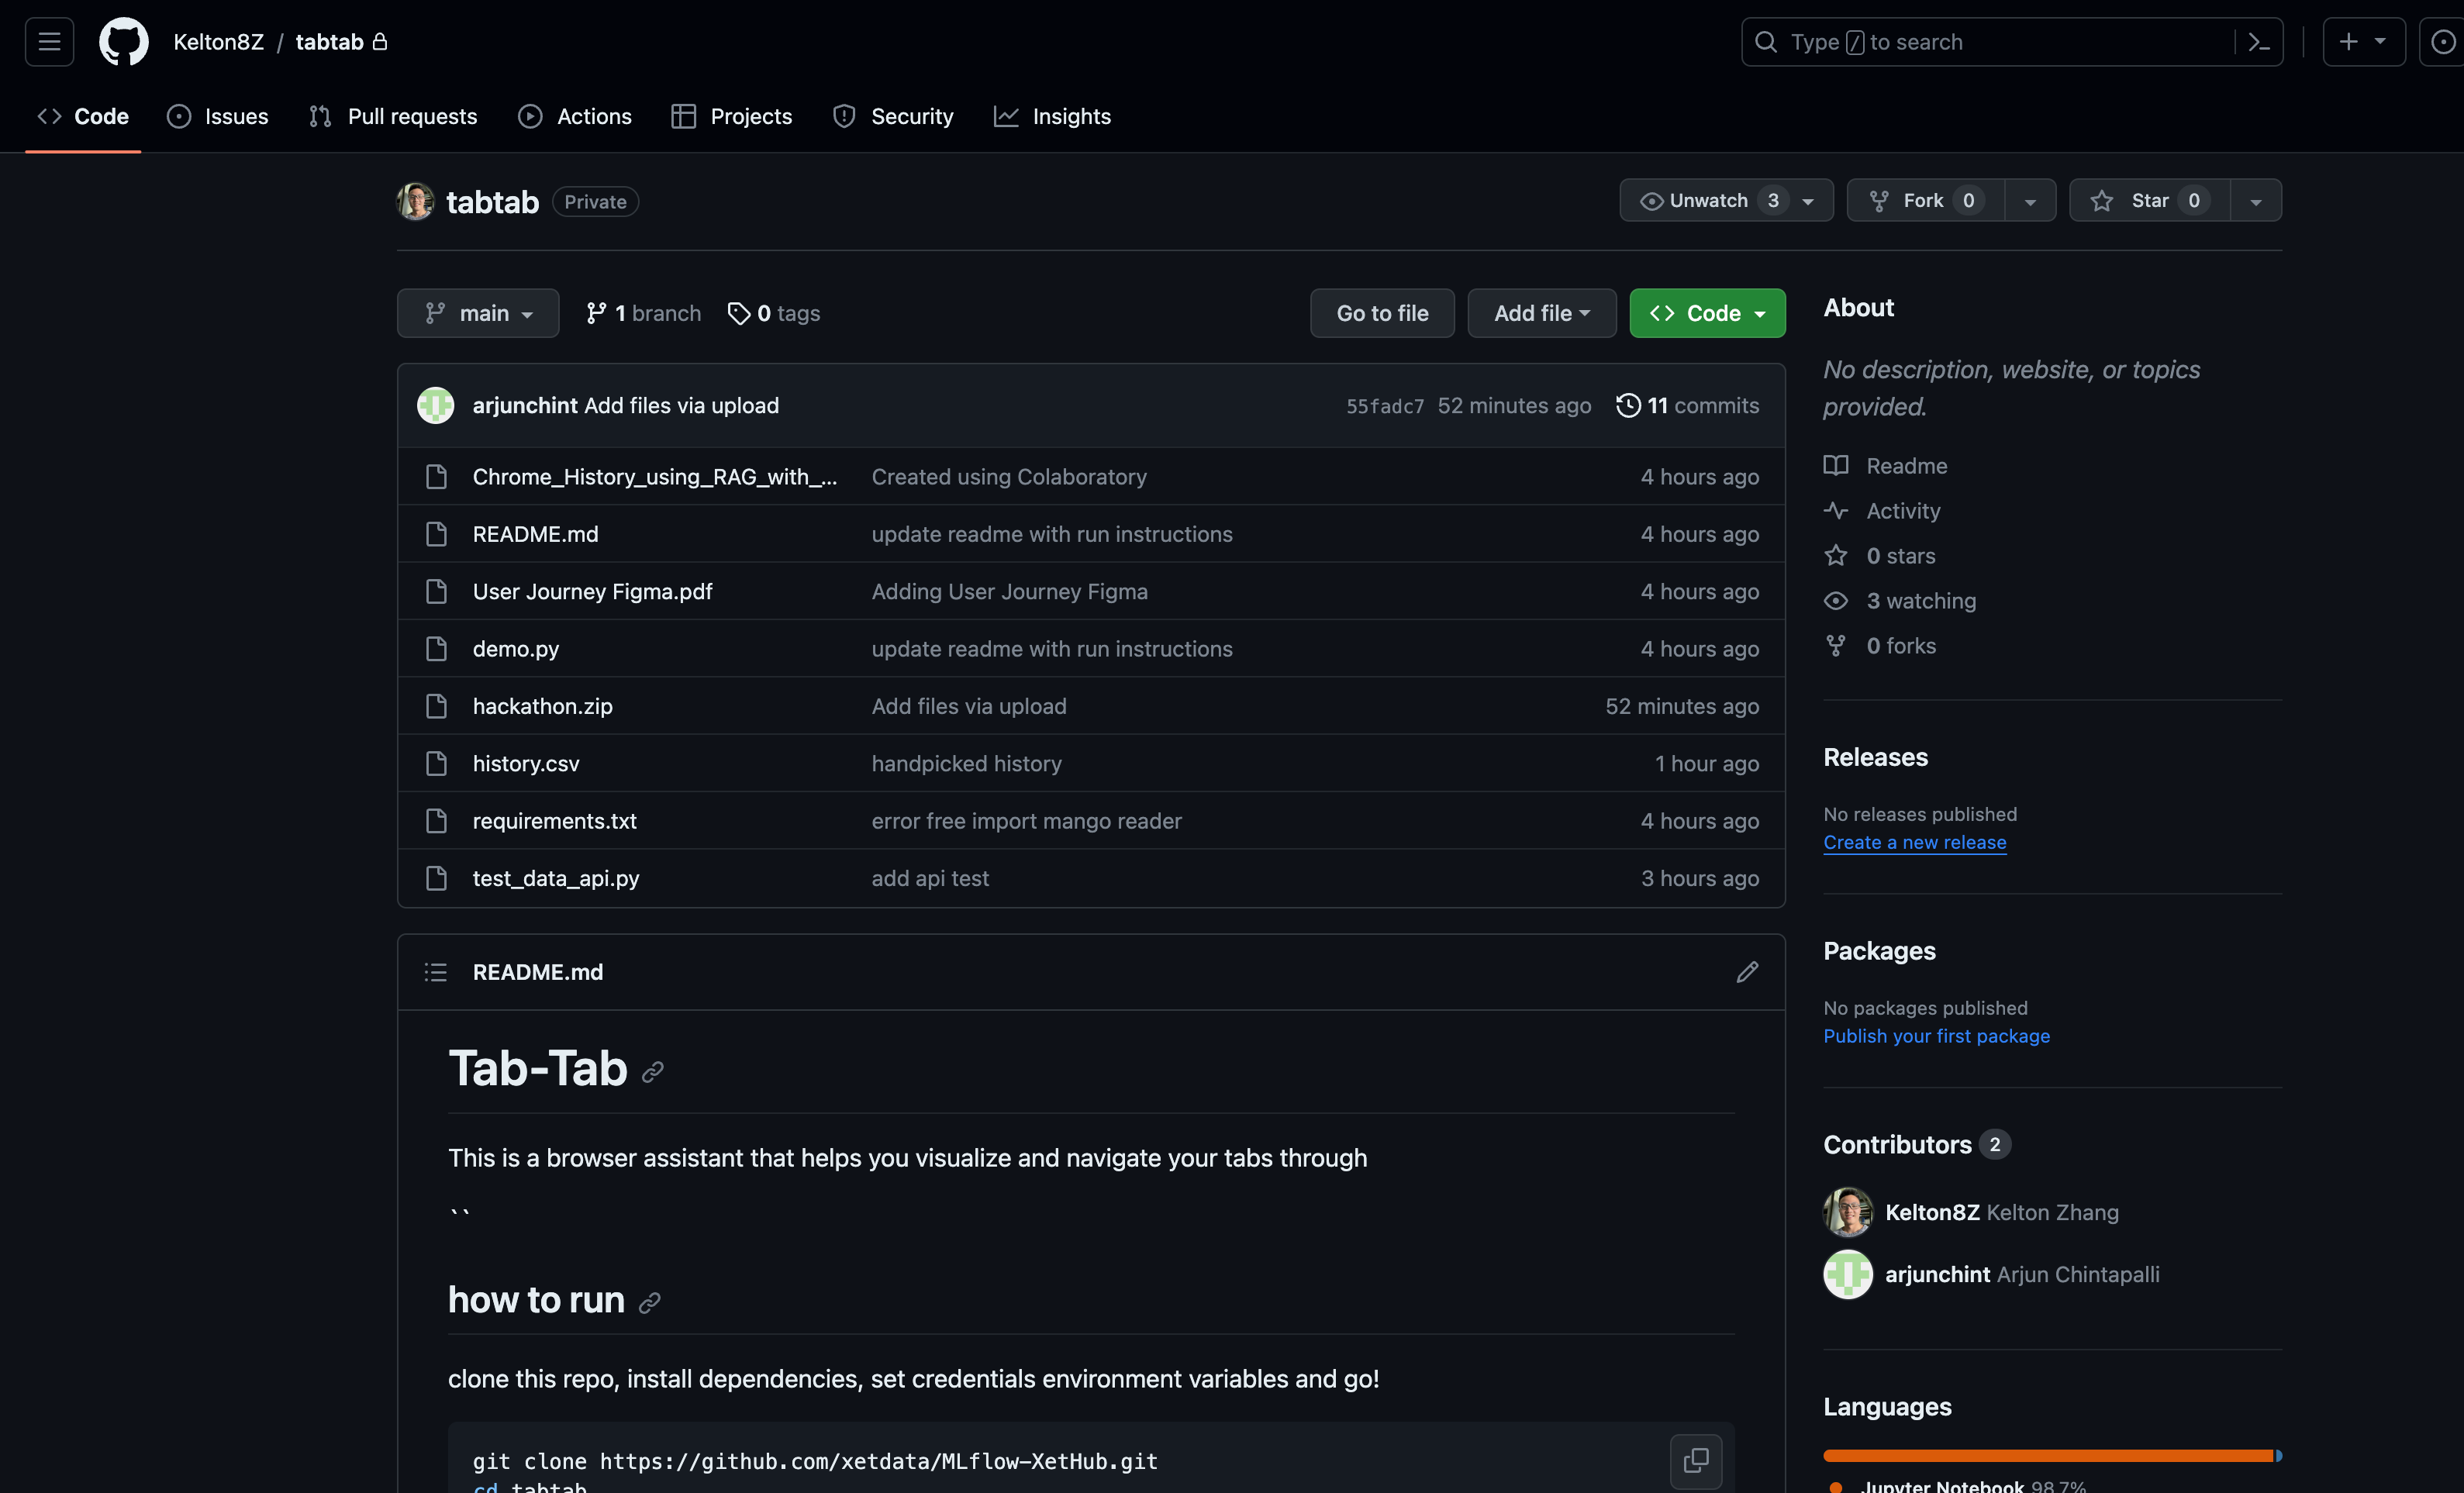The height and width of the screenshot is (1493, 2464).
Task: Open your profile avatar in the top right
Action: pyautogui.click(x=2444, y=41)
